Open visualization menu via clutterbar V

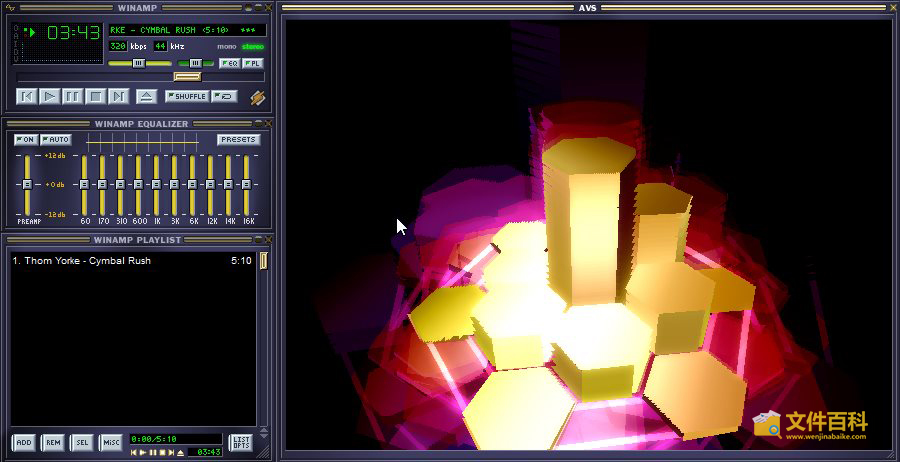(x=16, y=59)
